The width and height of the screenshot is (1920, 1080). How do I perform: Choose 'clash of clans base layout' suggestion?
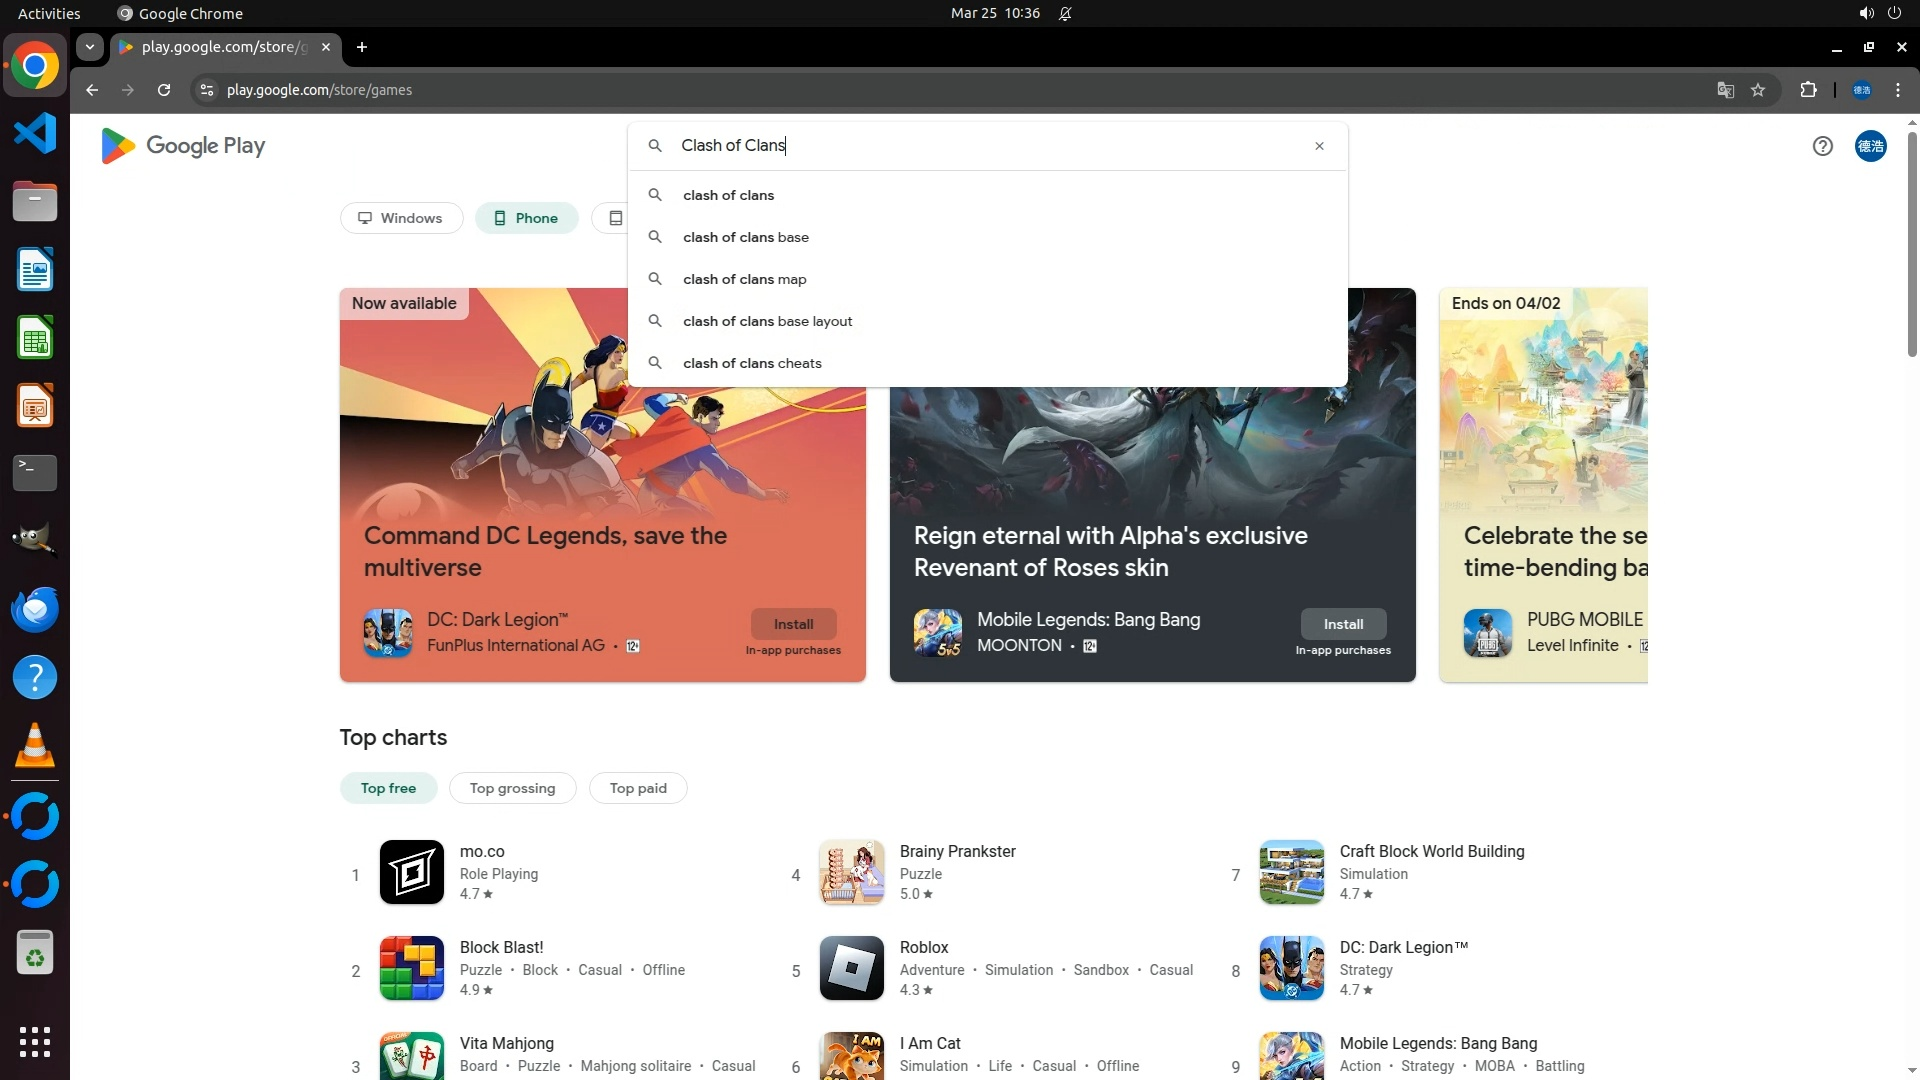click(x=767, y=321)
